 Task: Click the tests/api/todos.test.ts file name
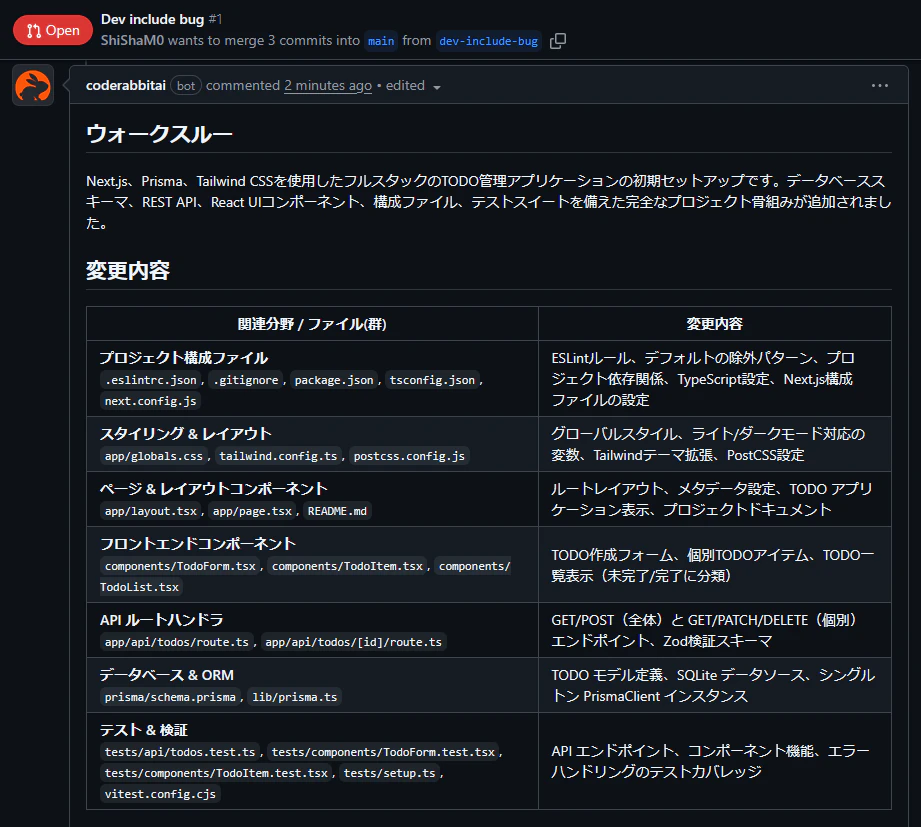pos(180,752)
